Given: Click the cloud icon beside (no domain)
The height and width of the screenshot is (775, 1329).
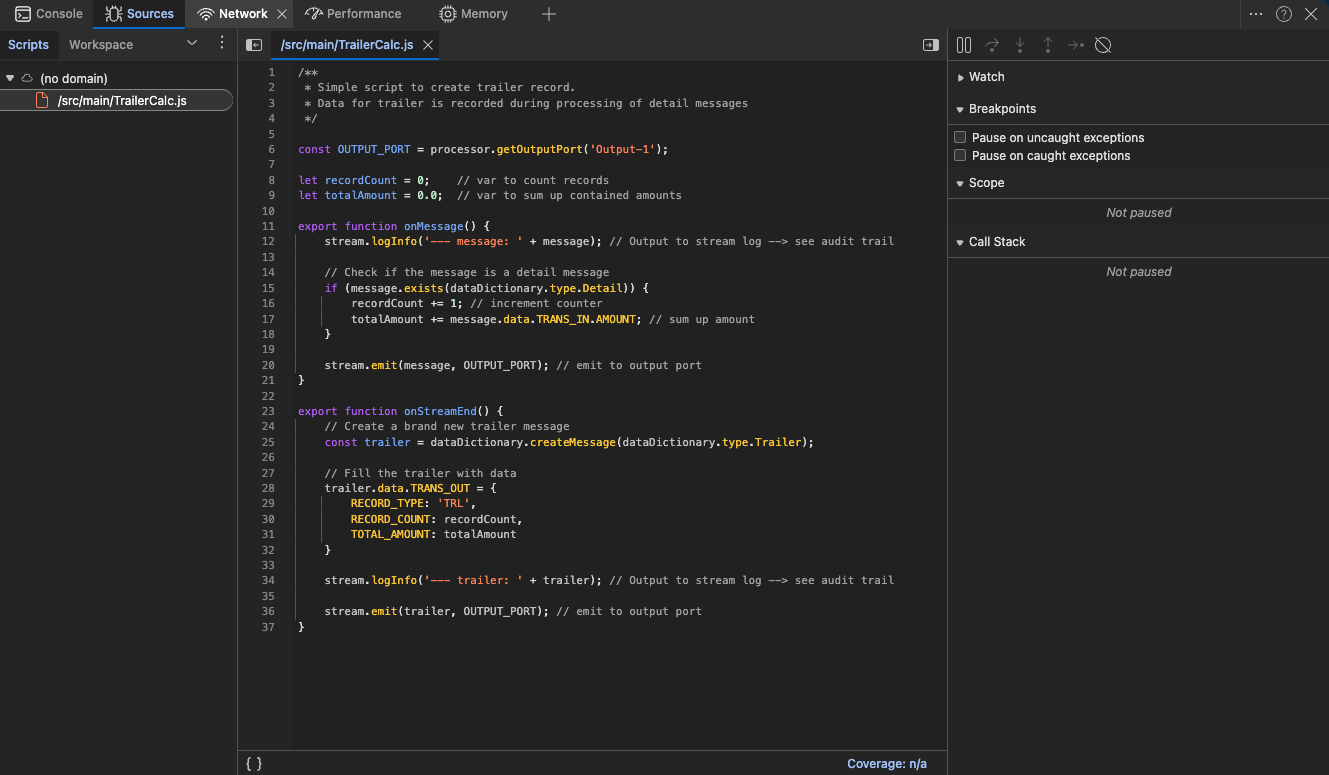Looking at the screenshot, I should (x=27, y=78).
